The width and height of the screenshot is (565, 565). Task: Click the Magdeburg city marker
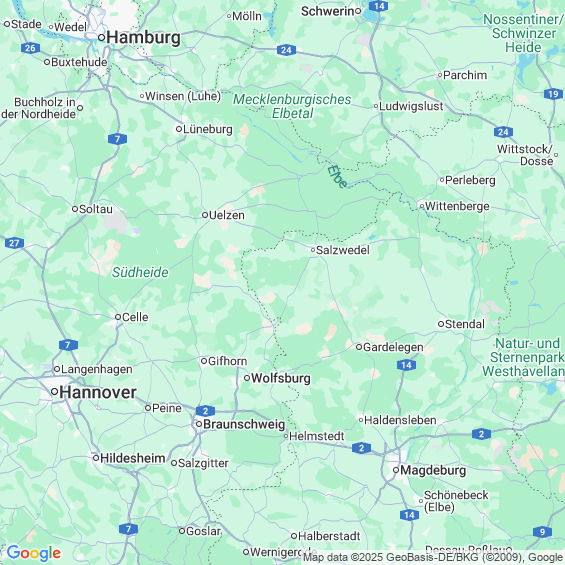(396, 470)
